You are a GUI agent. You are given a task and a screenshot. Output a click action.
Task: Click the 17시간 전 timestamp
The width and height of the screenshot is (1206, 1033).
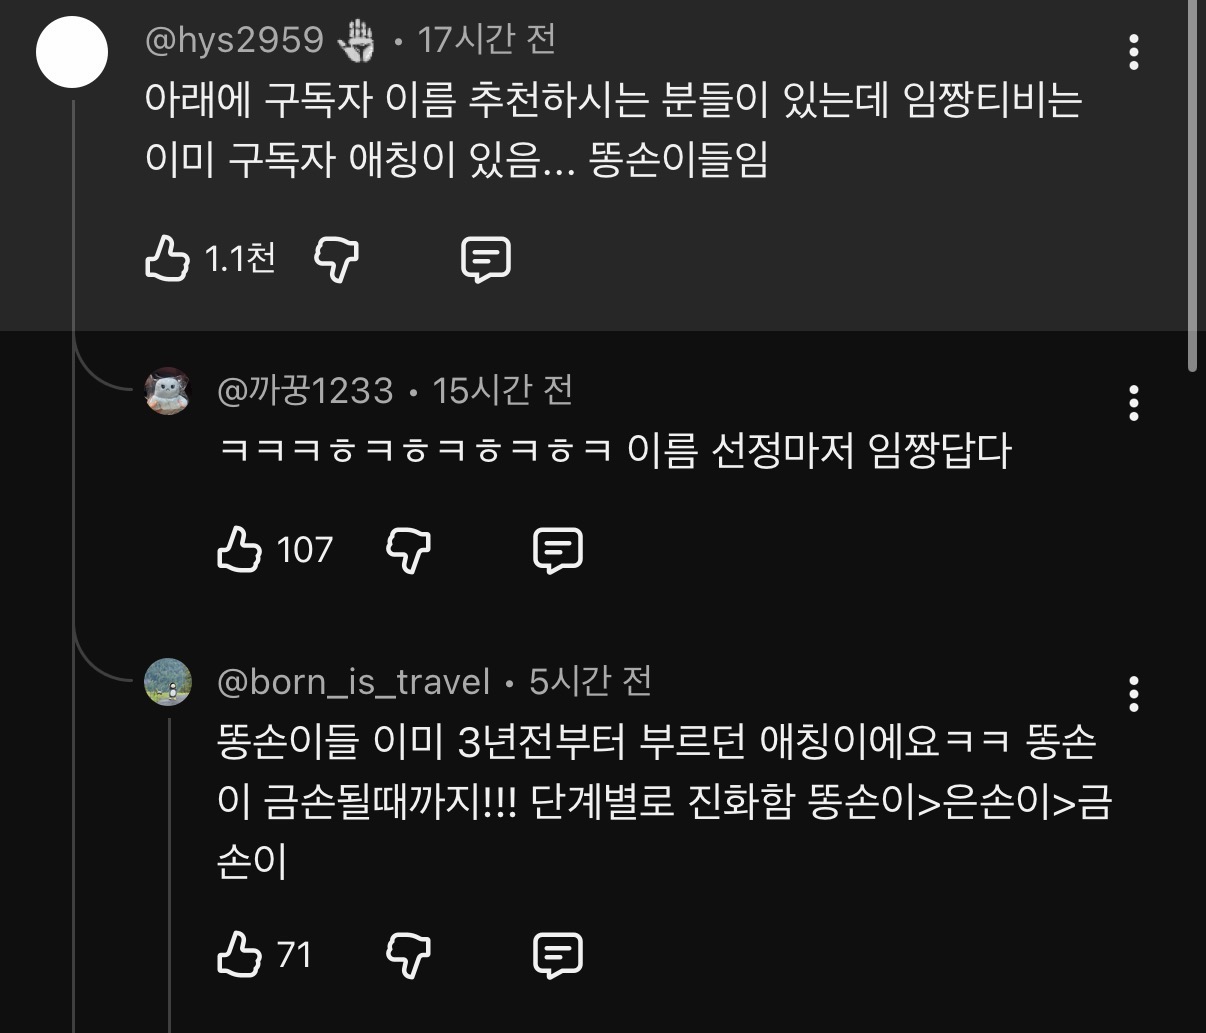486,40
